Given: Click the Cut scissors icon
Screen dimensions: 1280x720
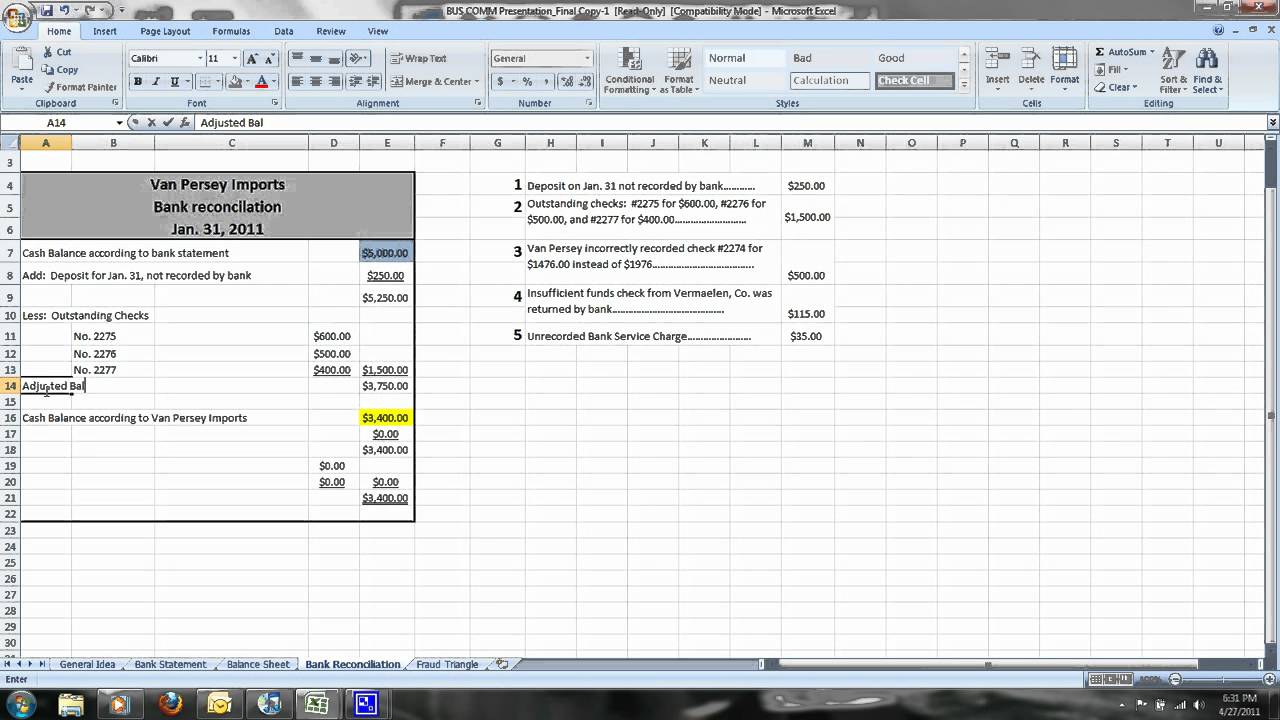Looking at the screenshot, I should pos(48,52).
